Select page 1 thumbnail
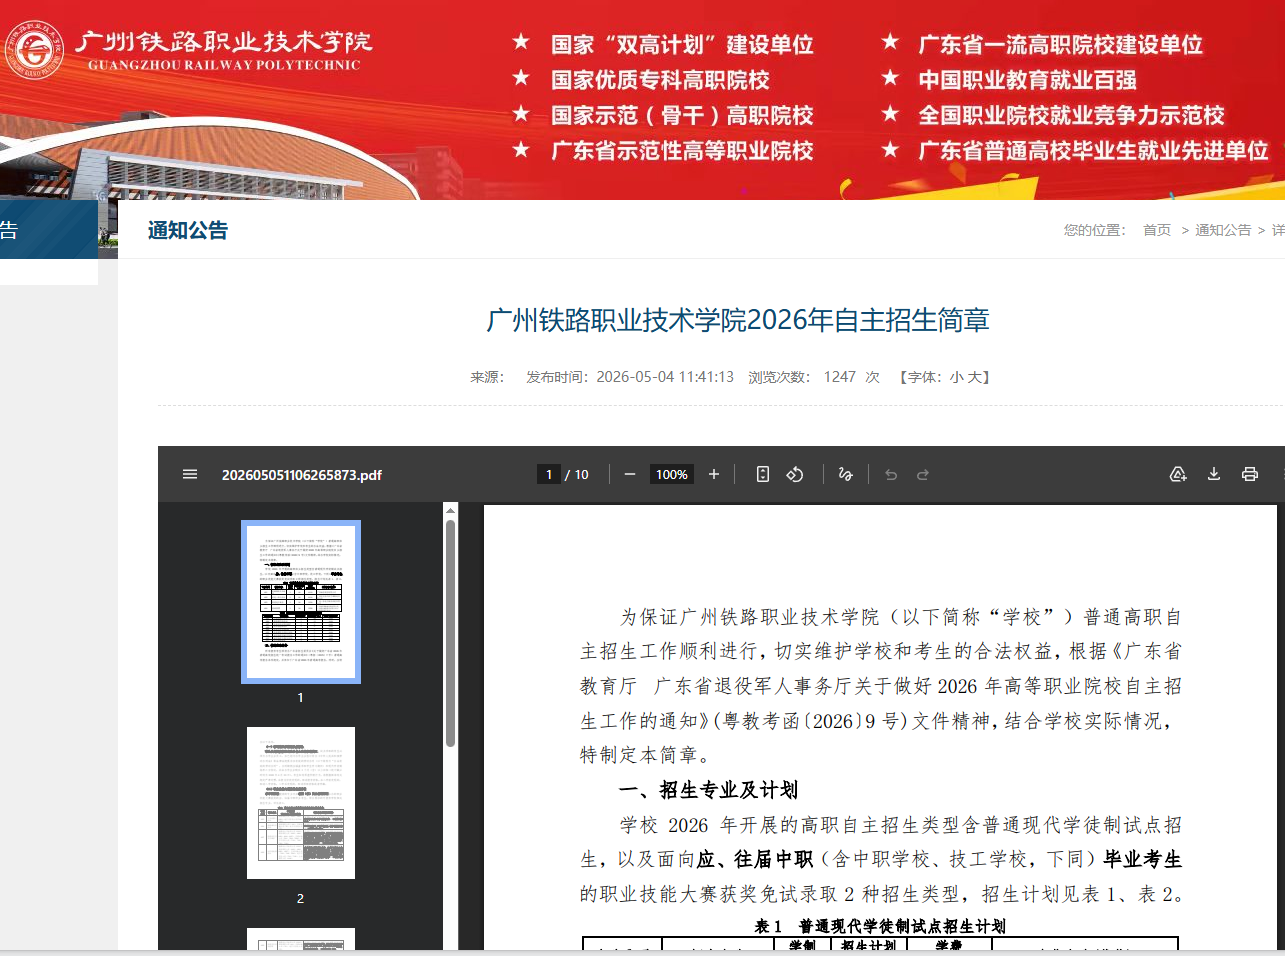 [x=301, y=602]
